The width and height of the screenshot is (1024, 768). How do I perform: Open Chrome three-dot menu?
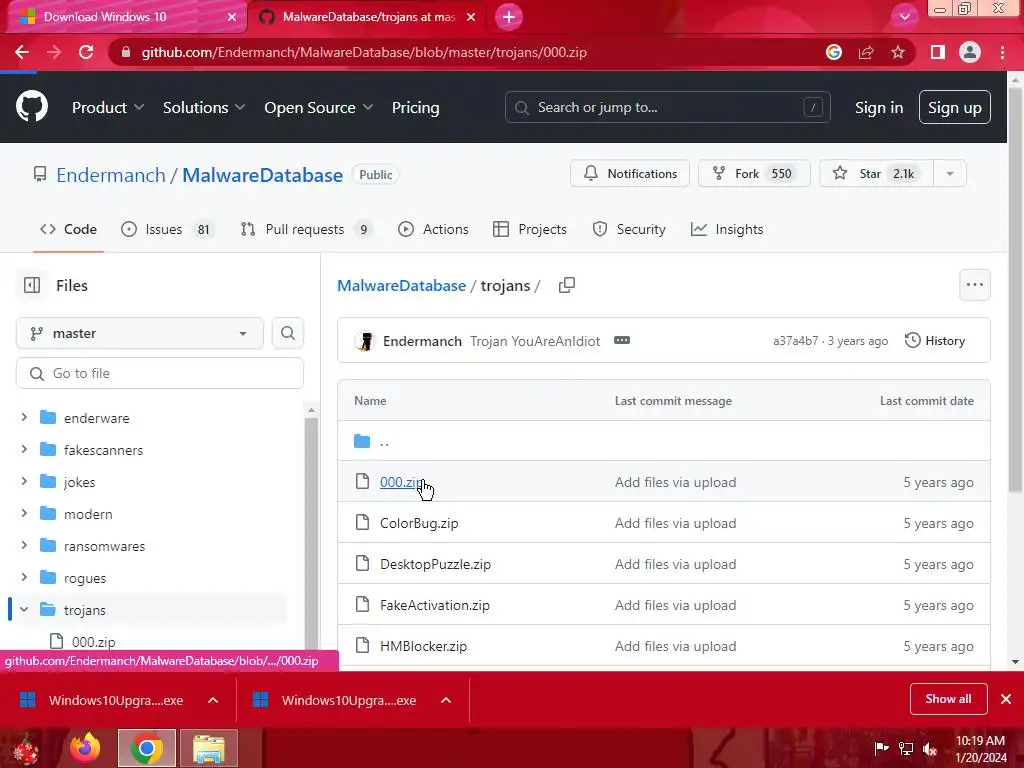point(1002,52)
